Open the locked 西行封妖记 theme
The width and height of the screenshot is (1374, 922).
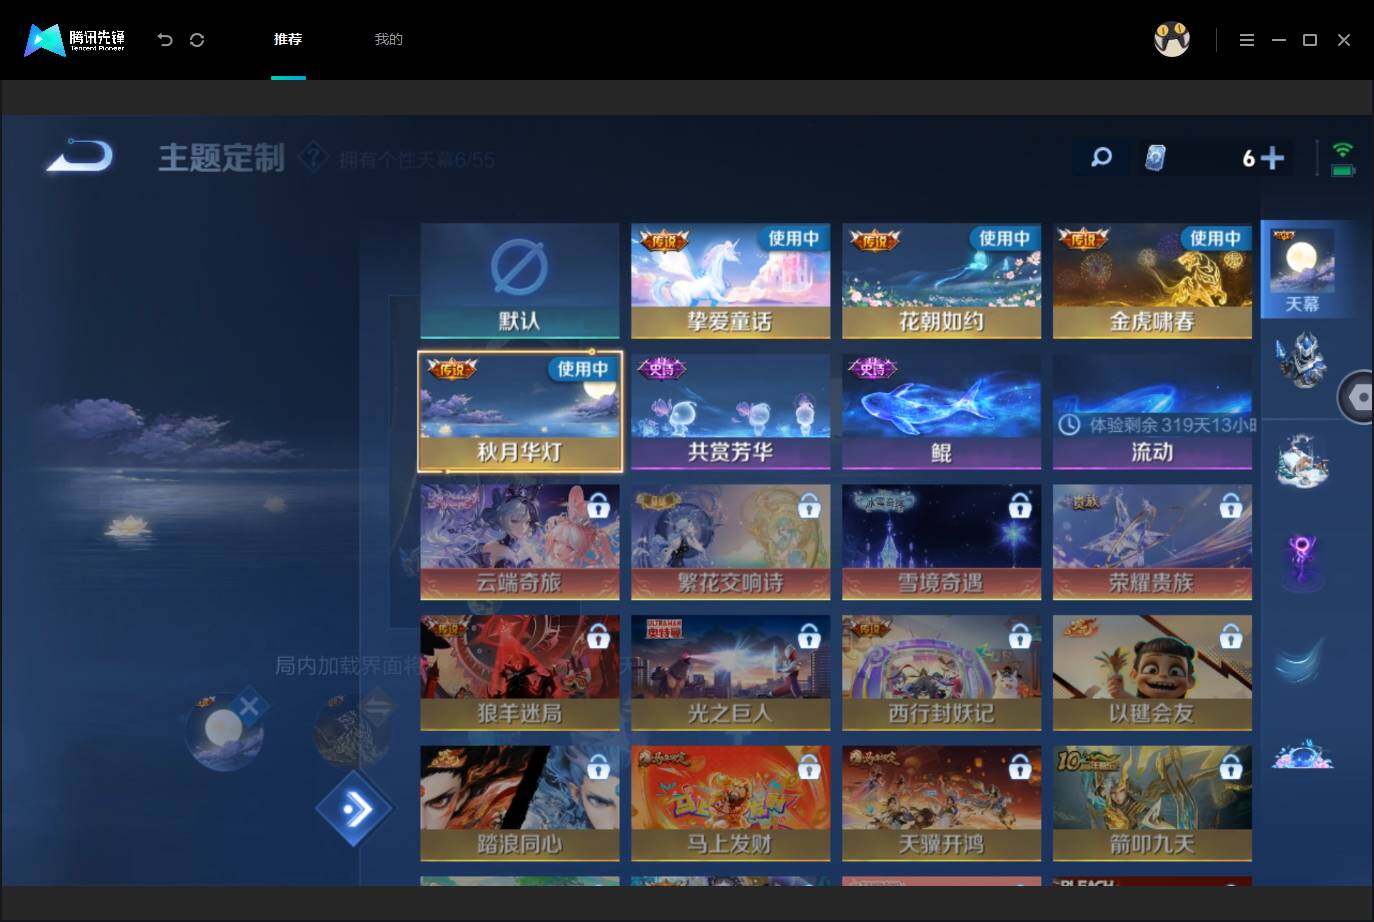pos(941,673)
